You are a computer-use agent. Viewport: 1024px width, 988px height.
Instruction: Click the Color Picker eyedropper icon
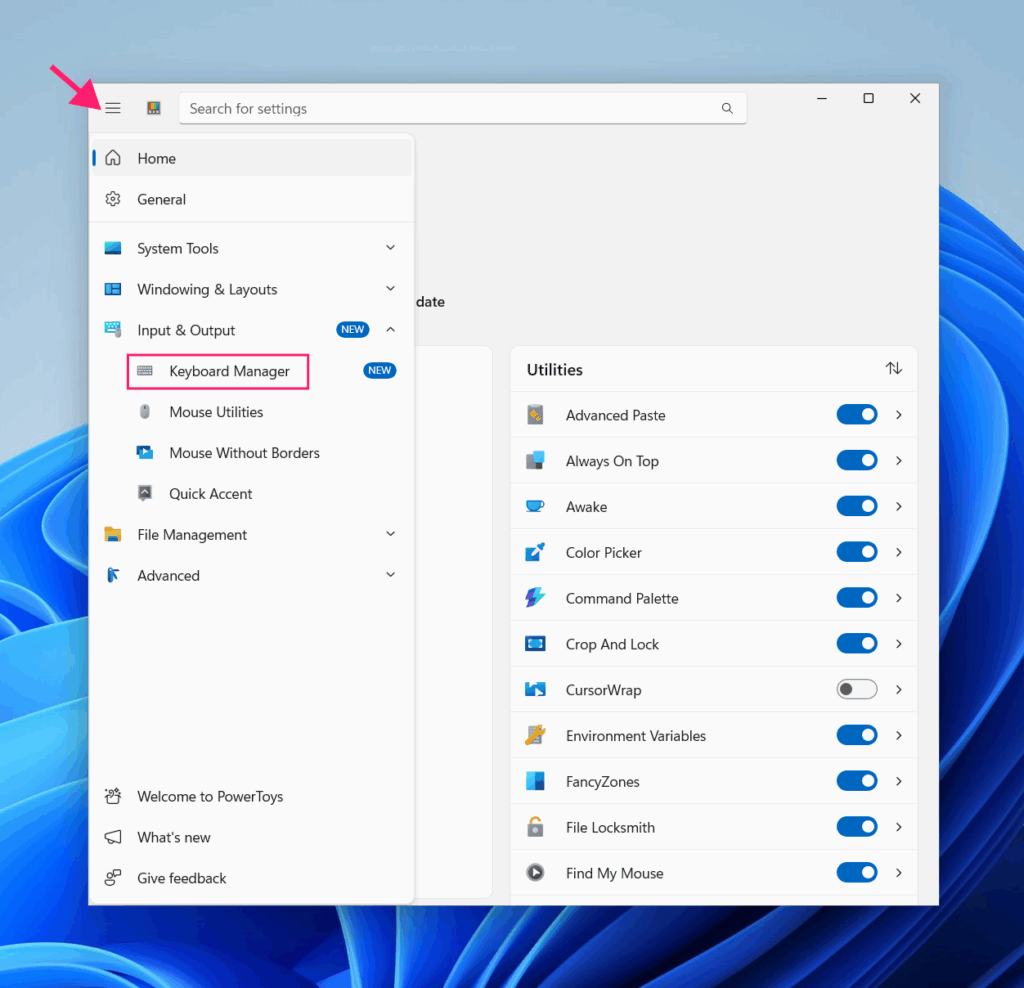[536, 552]
